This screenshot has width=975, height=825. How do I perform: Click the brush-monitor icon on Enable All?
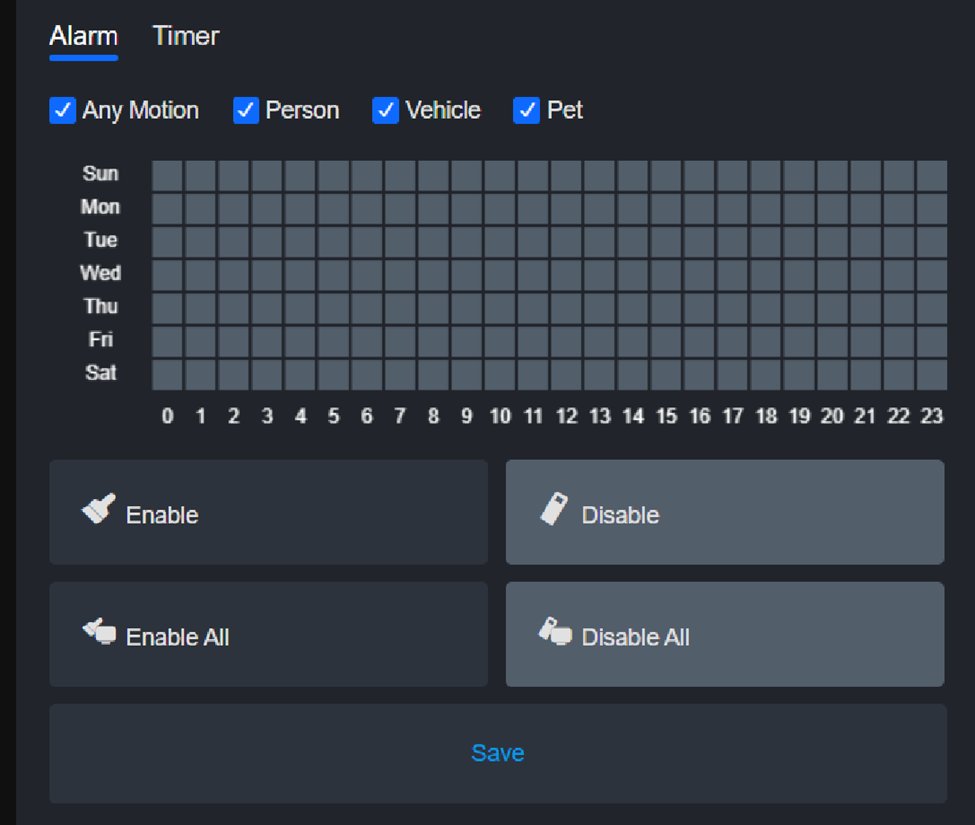click(99, 631)
